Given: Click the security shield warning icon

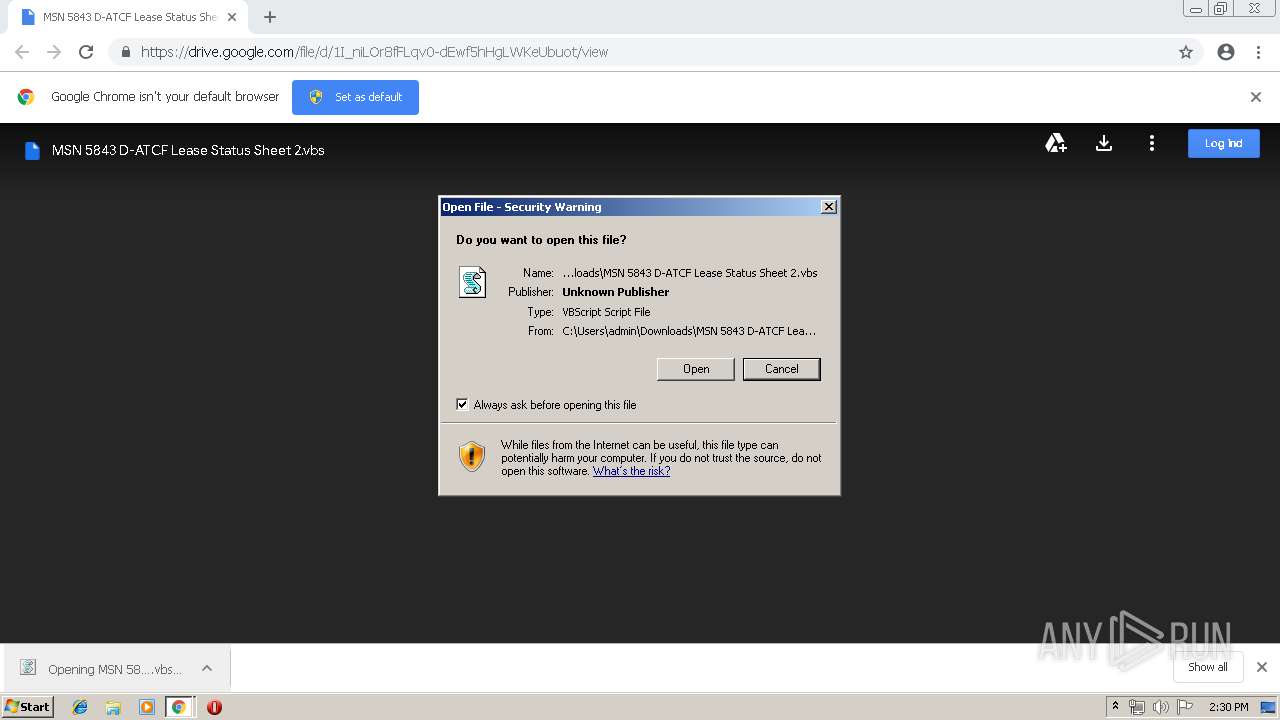Looking at the screenshot, I should pyautogui.click(x=472, y=456).
